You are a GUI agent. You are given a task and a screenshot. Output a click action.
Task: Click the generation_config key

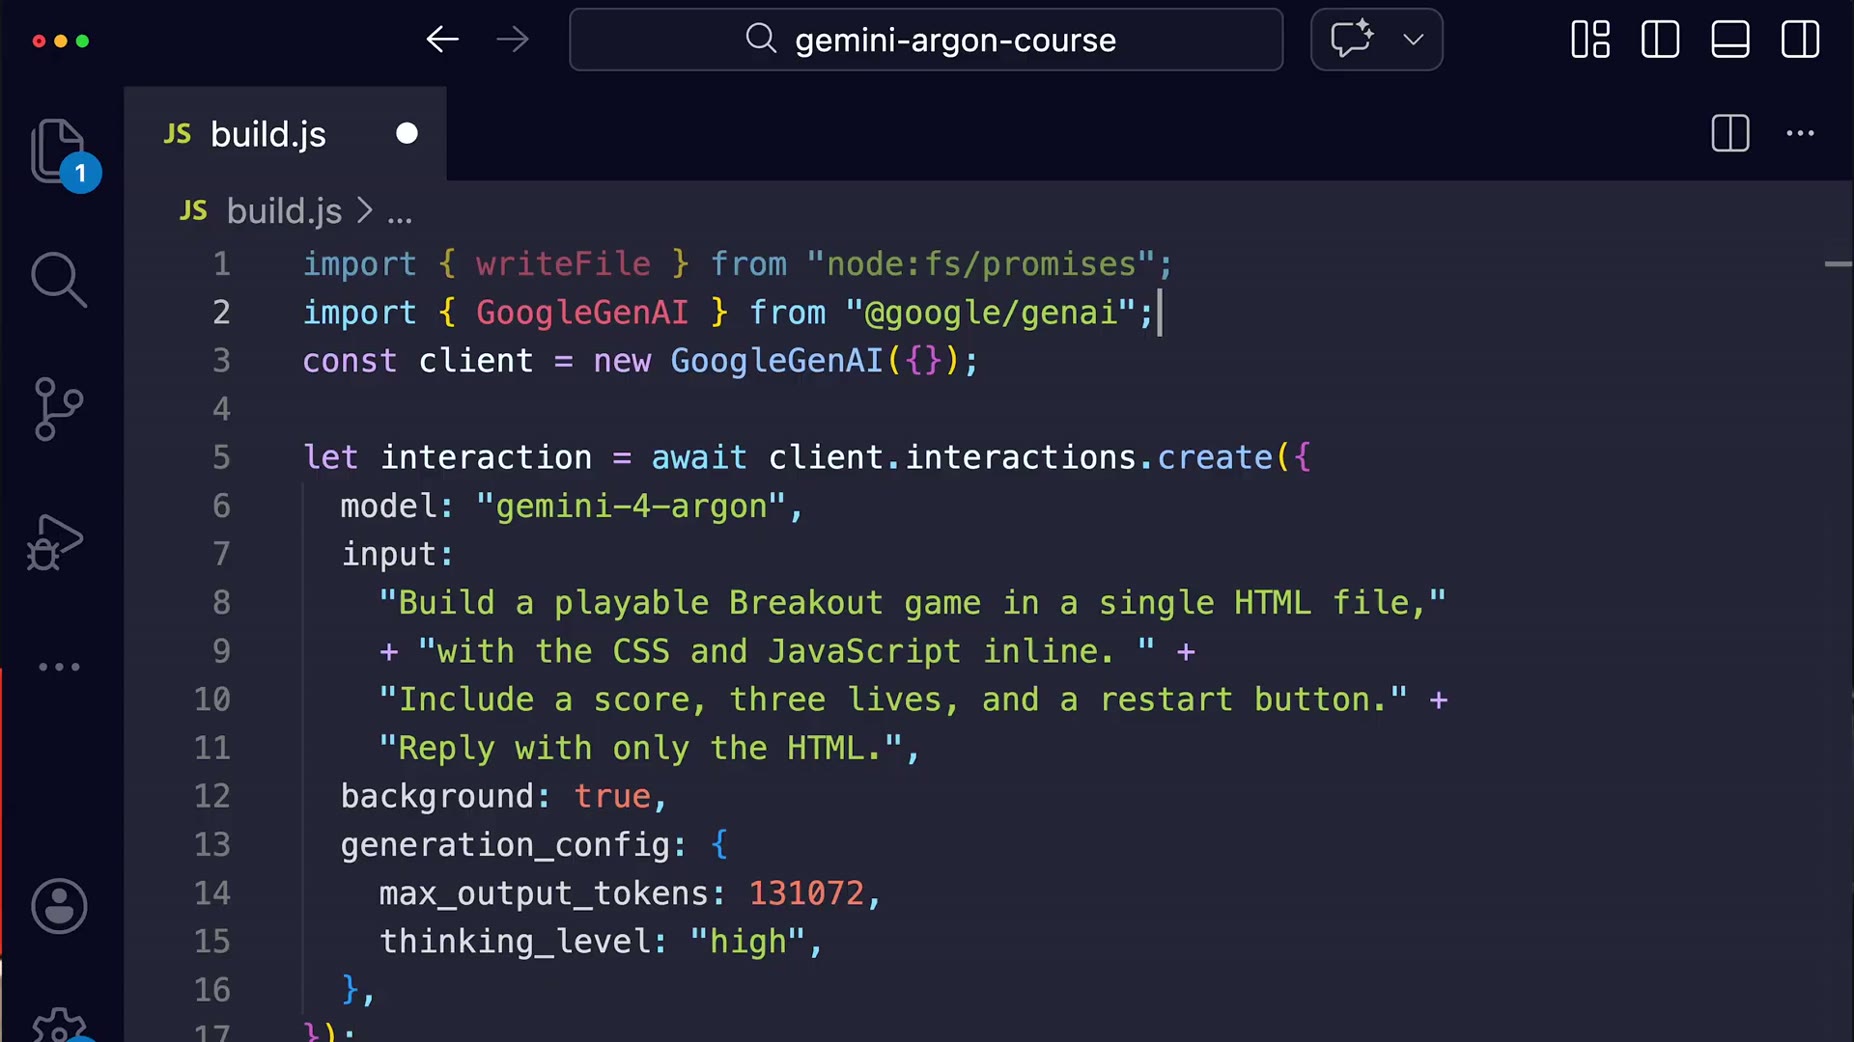coord(505,845)
